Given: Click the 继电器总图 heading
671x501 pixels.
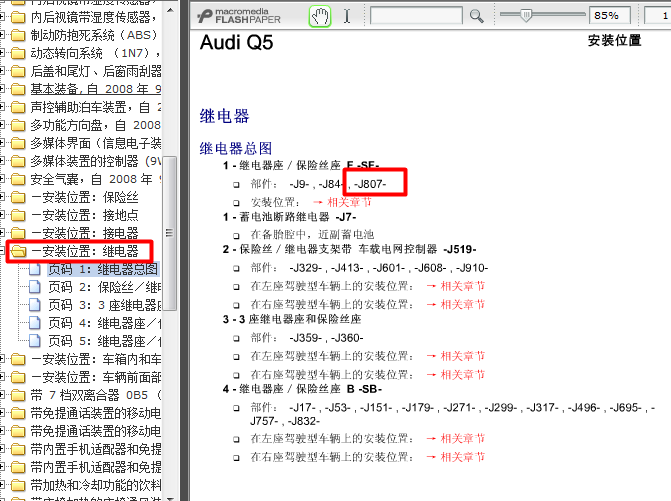Looking at the screenshot, I should tap(236, 148).
